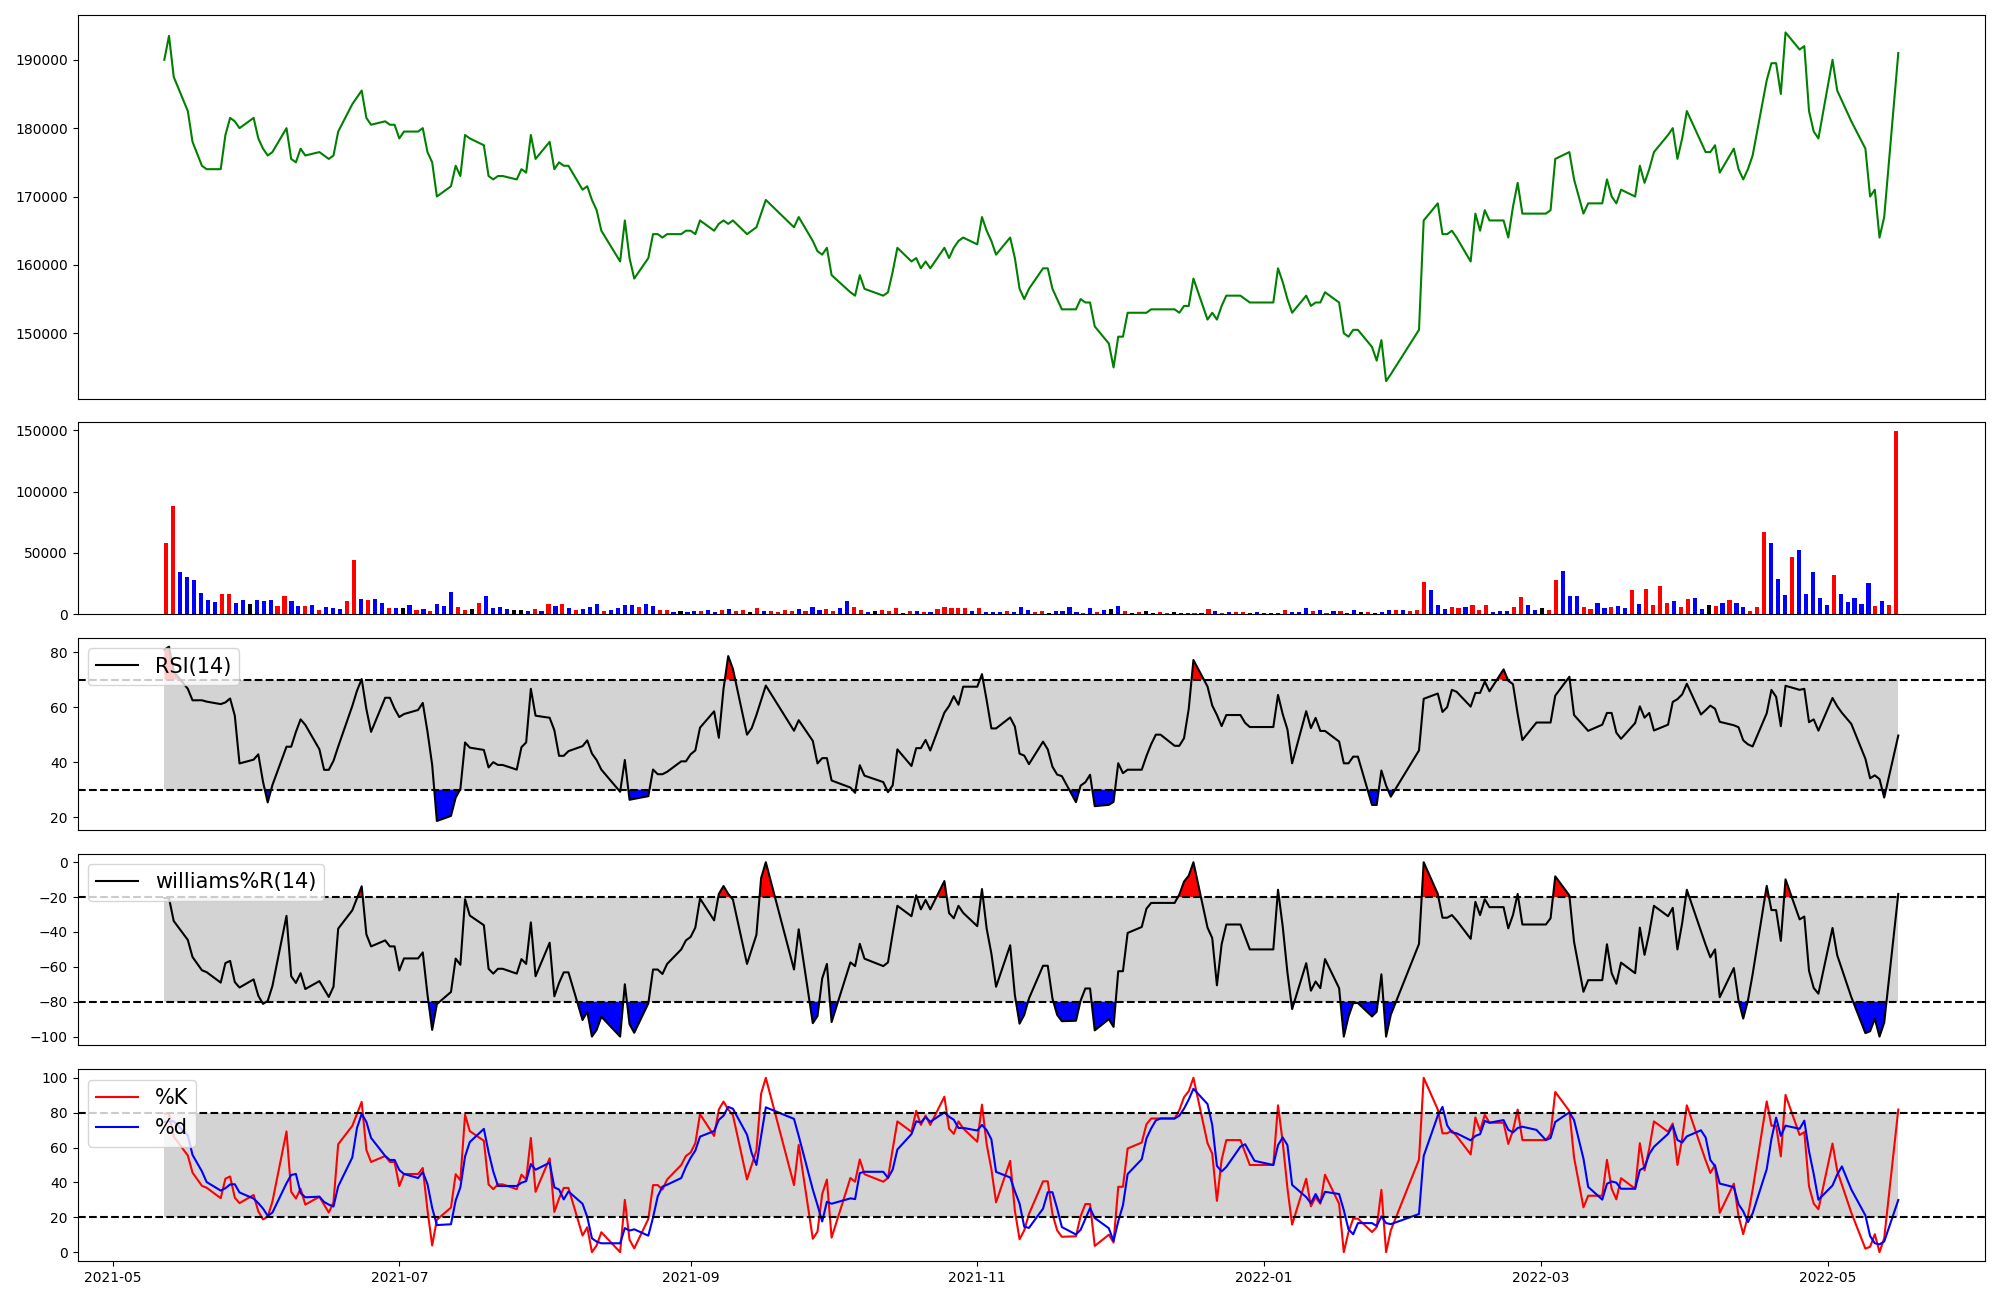The height and width of the screenshot is (1300, 2000).
Task: Click the 50000 volume axis label
Action: pyautogui.click(x=46, y=553)
